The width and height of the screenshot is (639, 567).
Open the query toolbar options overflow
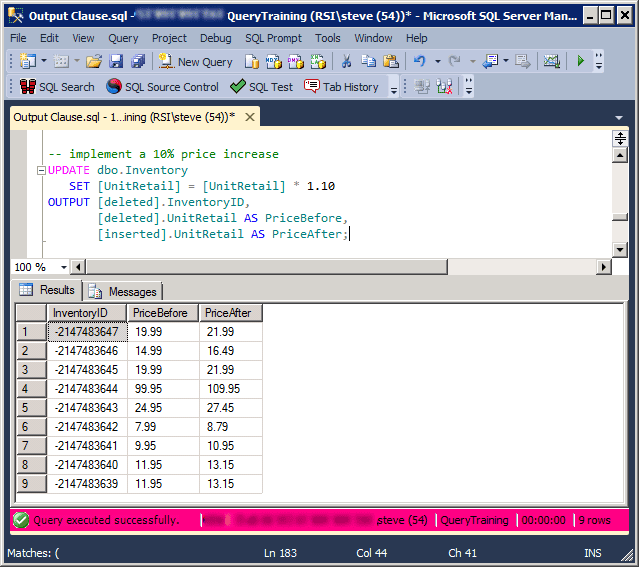pyautogui.click(x=469, y=87)
